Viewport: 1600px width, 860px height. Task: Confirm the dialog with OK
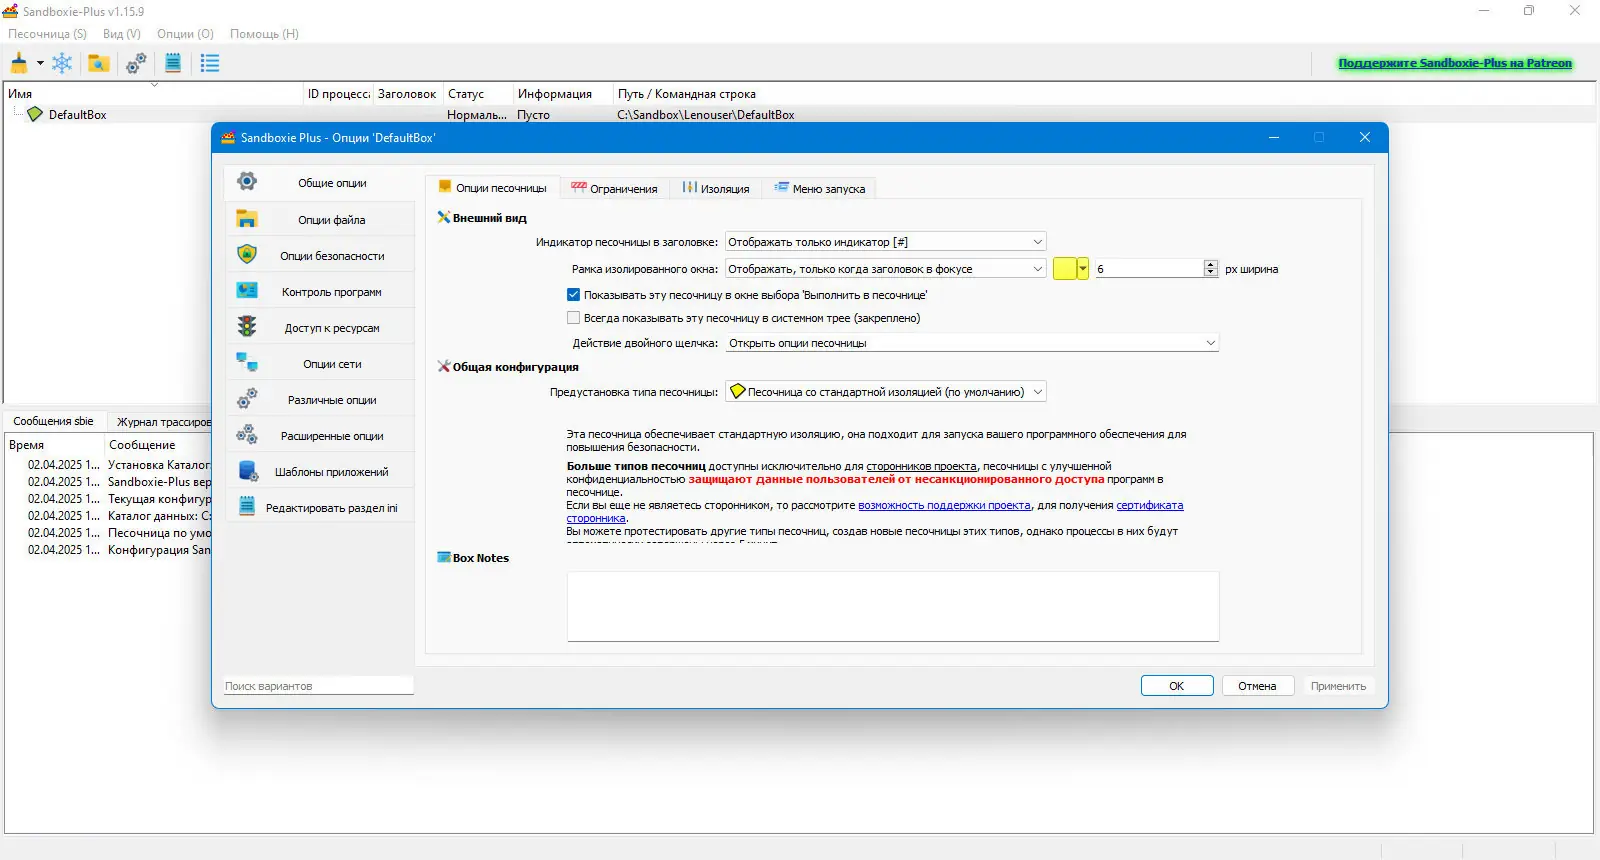tap(1177, 686)
